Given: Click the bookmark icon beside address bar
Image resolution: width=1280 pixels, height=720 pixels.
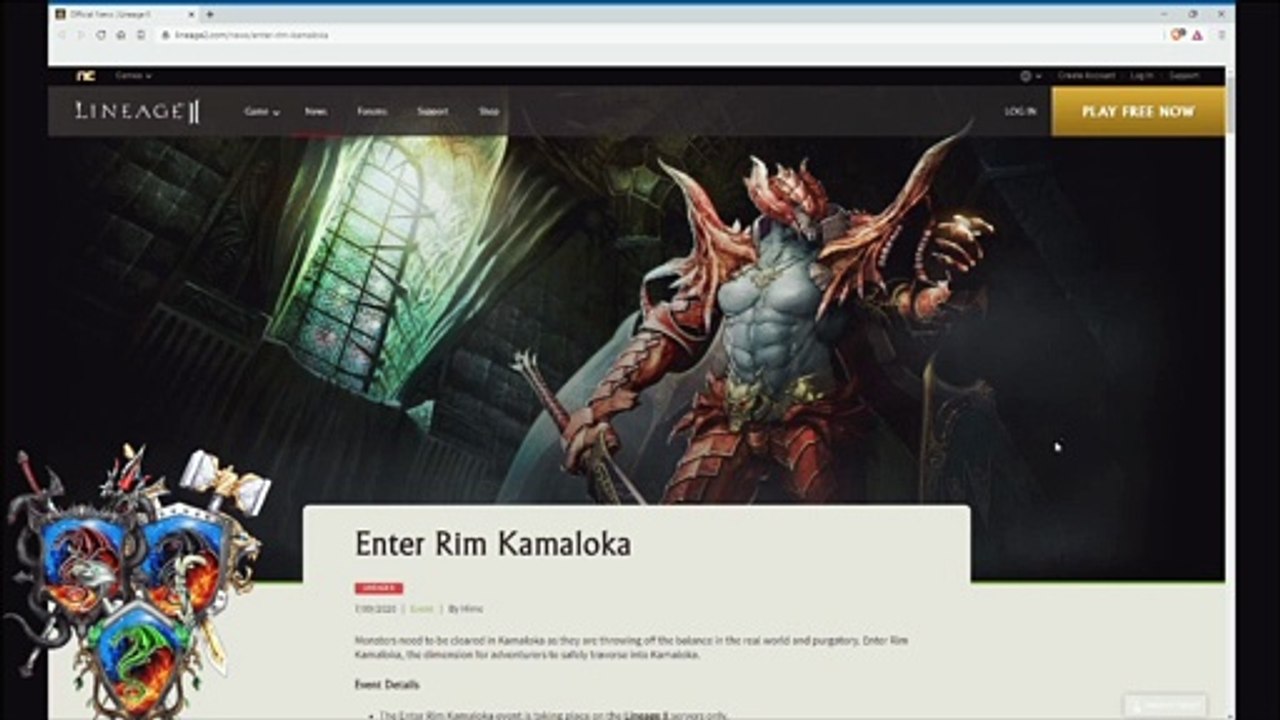Looking at the screenshot, I should point(140,34).
